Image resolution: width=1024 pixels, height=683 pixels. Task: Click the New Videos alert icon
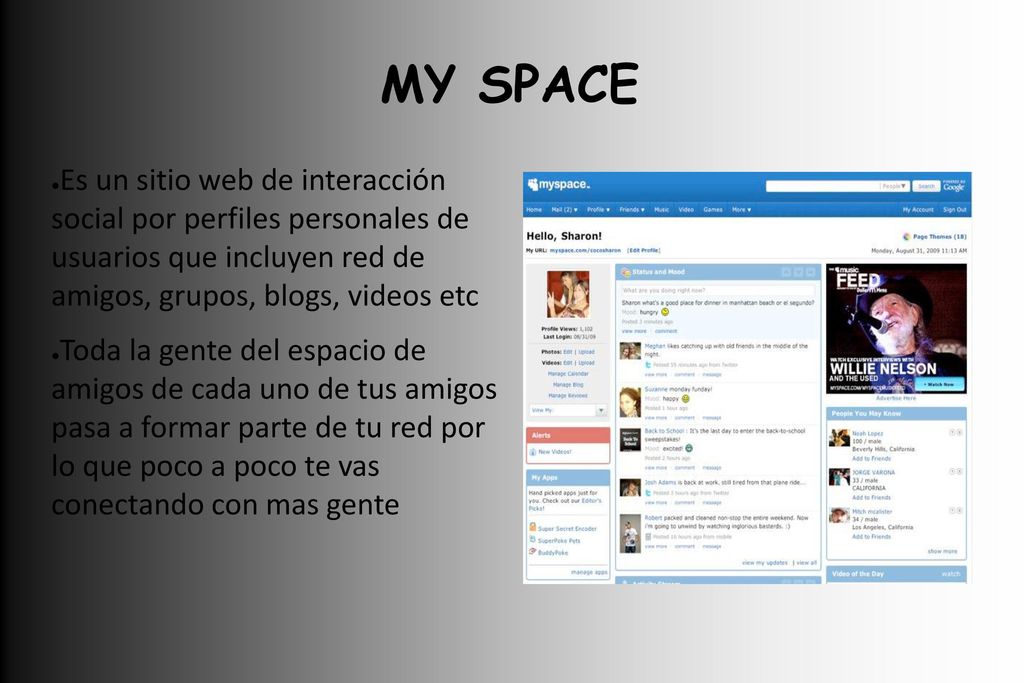point(533,452)
